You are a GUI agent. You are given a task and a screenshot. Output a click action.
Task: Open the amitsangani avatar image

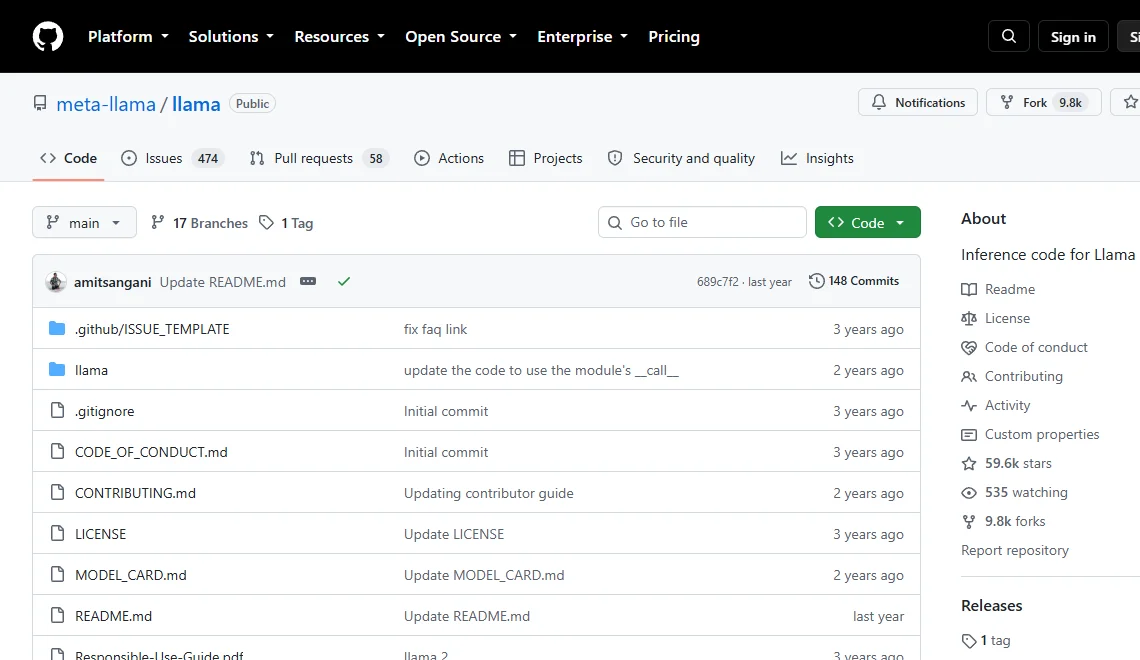[56, 282]
